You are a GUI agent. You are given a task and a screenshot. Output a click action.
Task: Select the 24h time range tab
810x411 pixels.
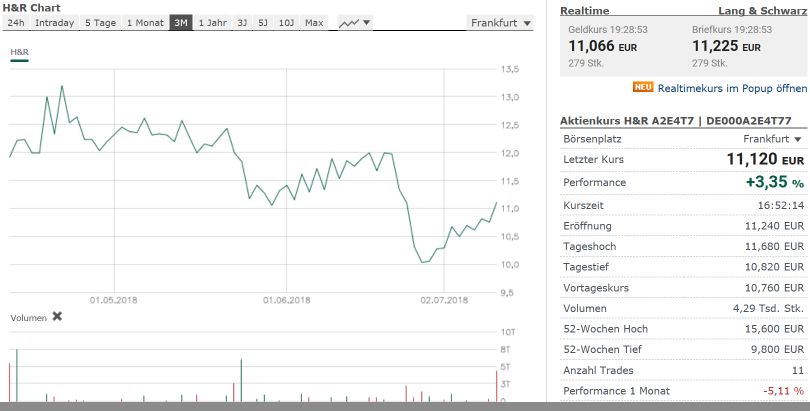click(16, 22)
